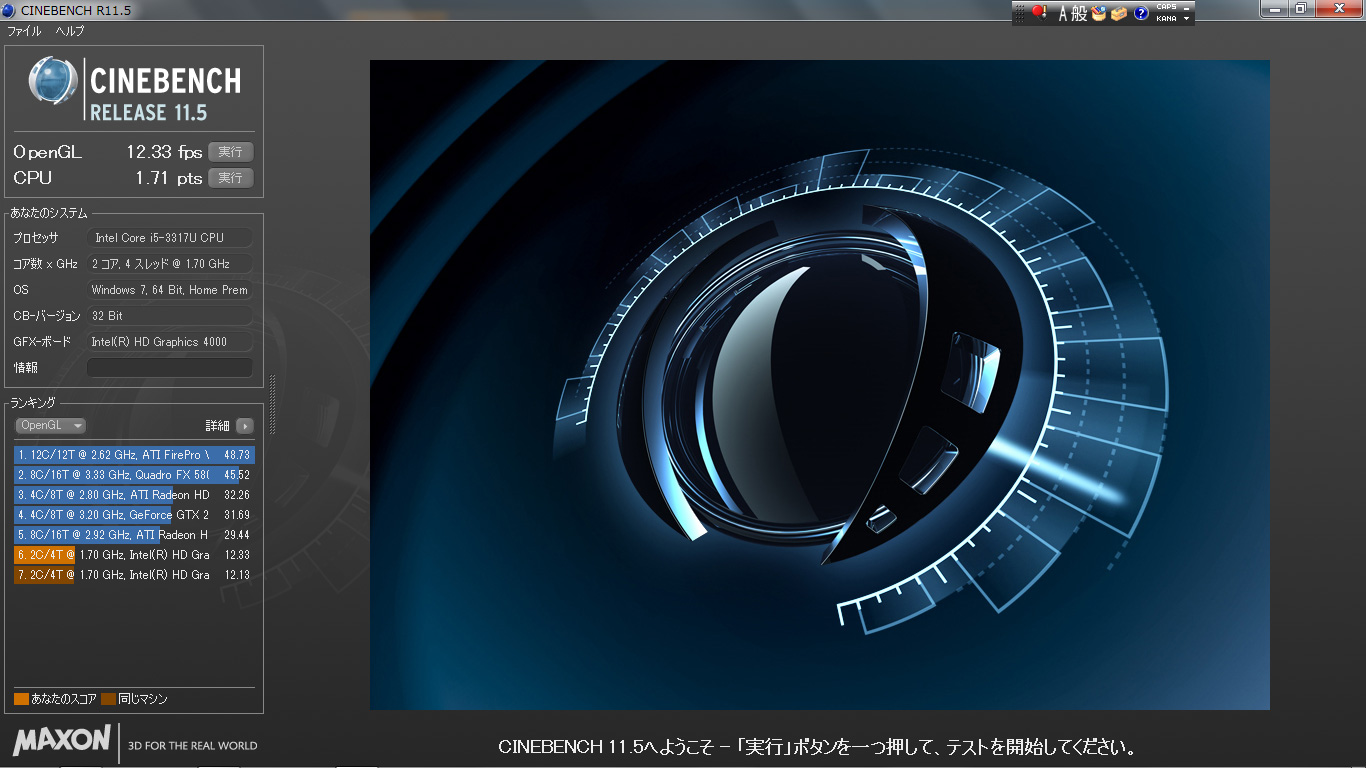This screenshot has width=1366, height=768.
Task: Open the ヘルプ menu
Action: pyautogui.click(x=70, y=31)
